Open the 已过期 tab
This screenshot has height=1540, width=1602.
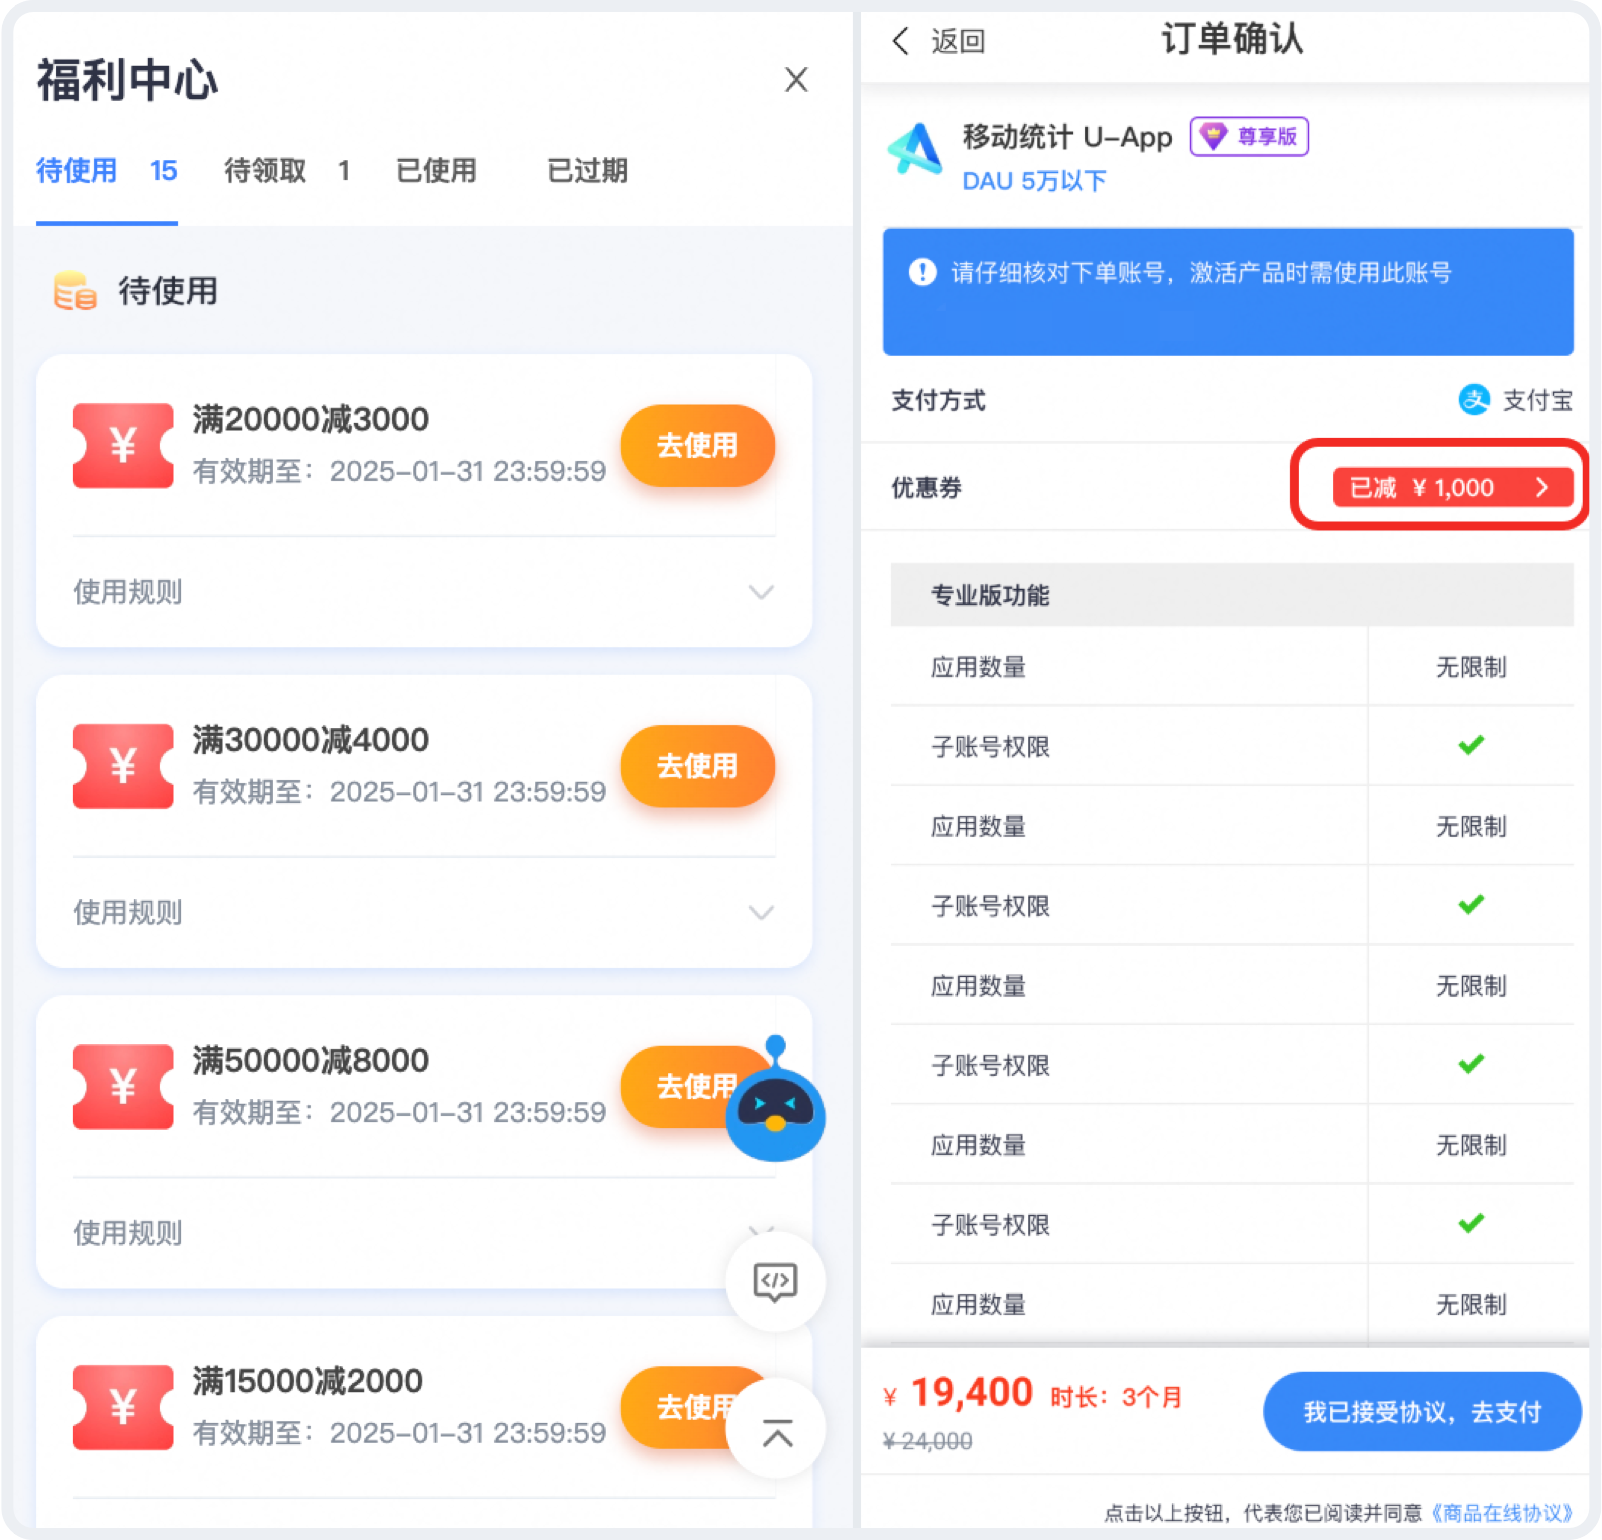click(x=587, y=171)
